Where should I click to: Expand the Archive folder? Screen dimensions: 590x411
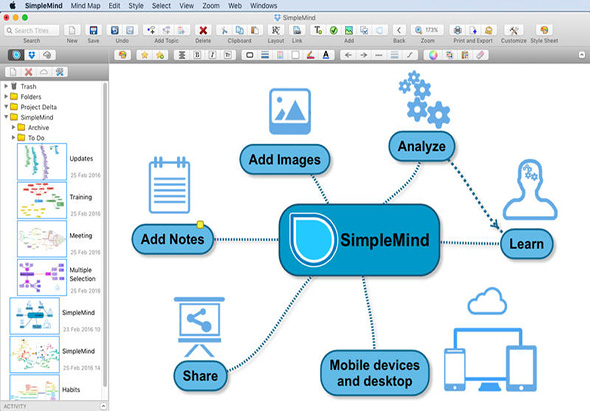(14, 127)
